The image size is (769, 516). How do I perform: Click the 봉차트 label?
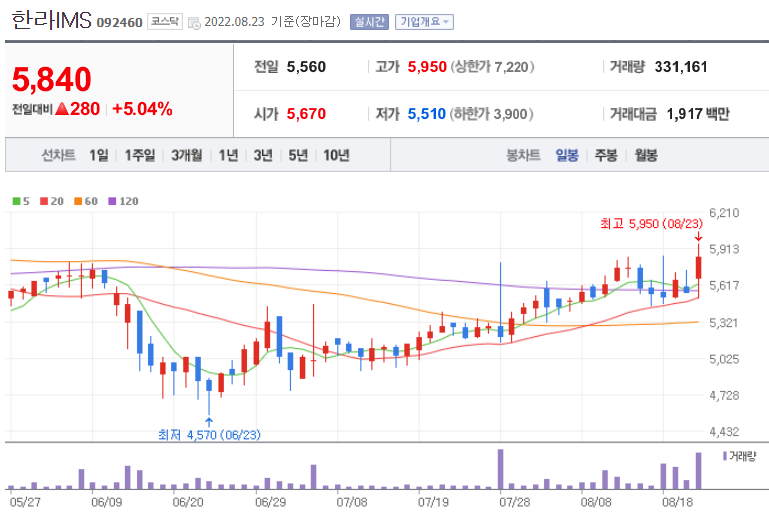[523, 155]
